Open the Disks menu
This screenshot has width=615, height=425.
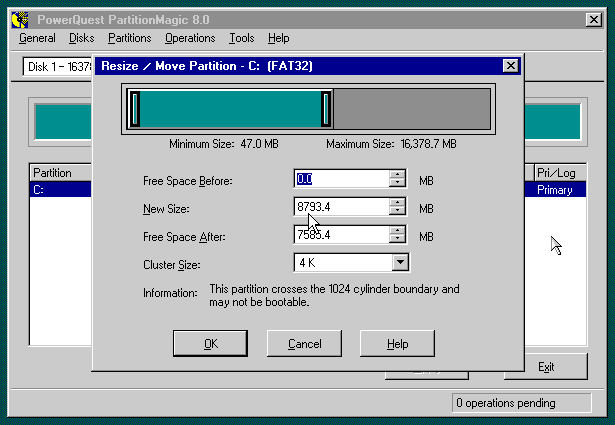[82, 38]
